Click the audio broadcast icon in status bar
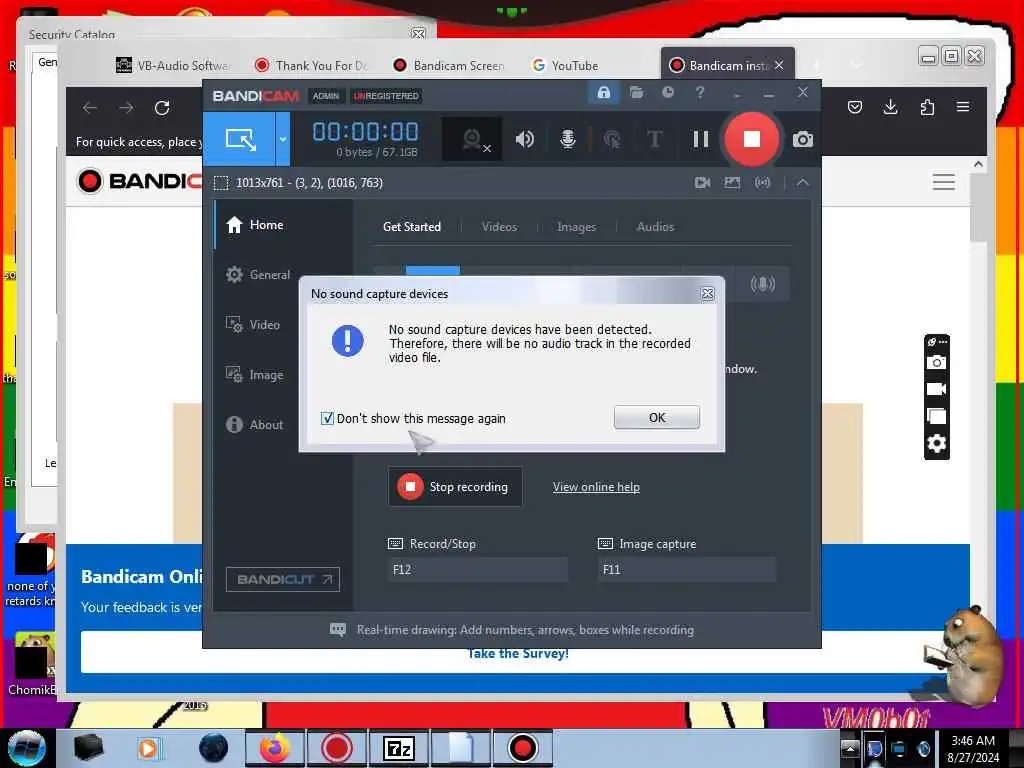Image resolution: width=1024 pixels, height=768 pixels. tap(762, 183)
